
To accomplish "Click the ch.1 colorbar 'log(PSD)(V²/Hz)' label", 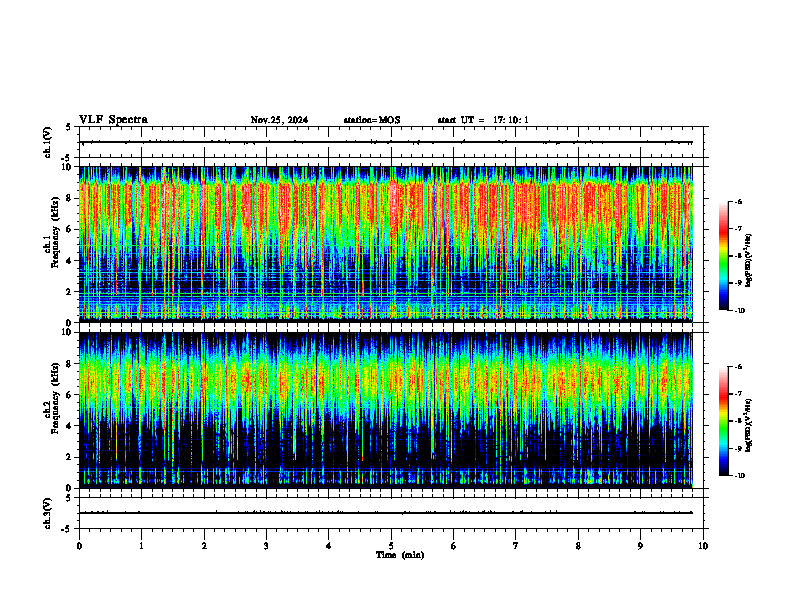I will [749, 260].
